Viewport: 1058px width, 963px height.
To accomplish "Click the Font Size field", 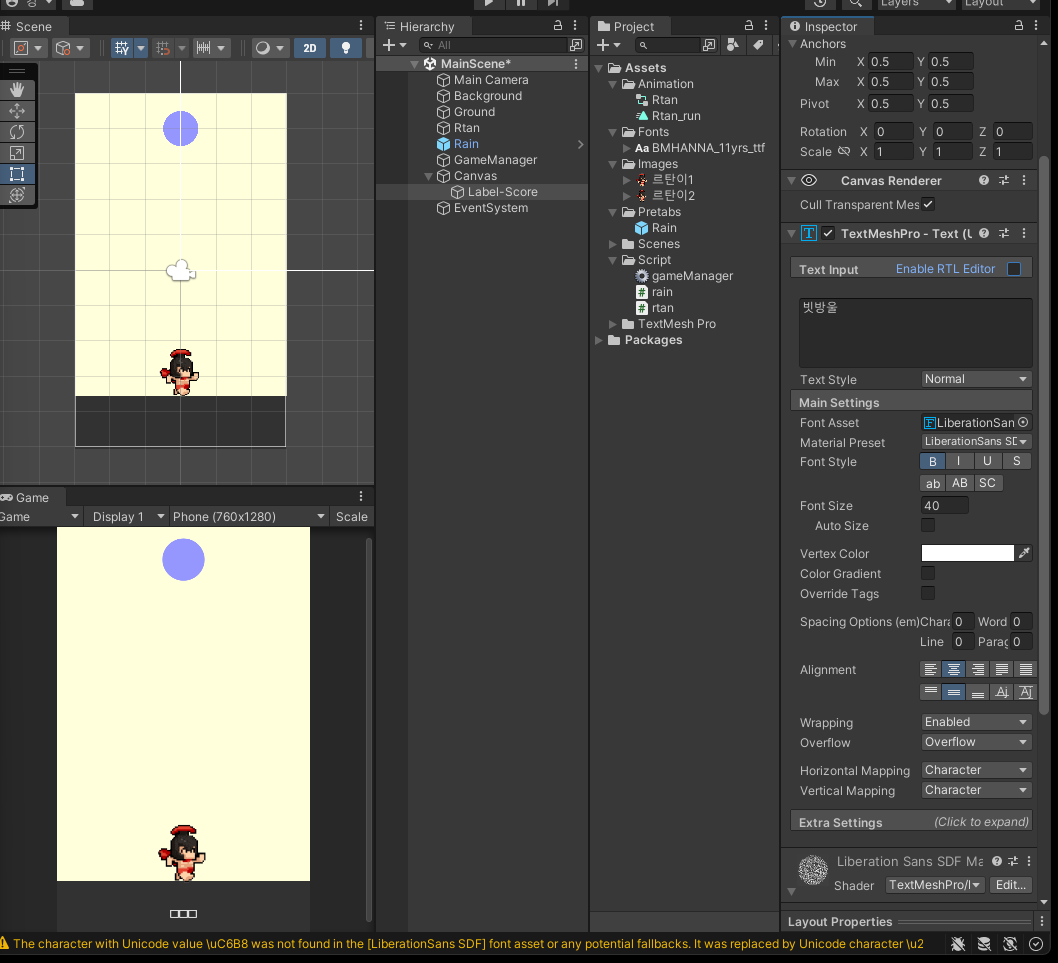I will [945, 505].
